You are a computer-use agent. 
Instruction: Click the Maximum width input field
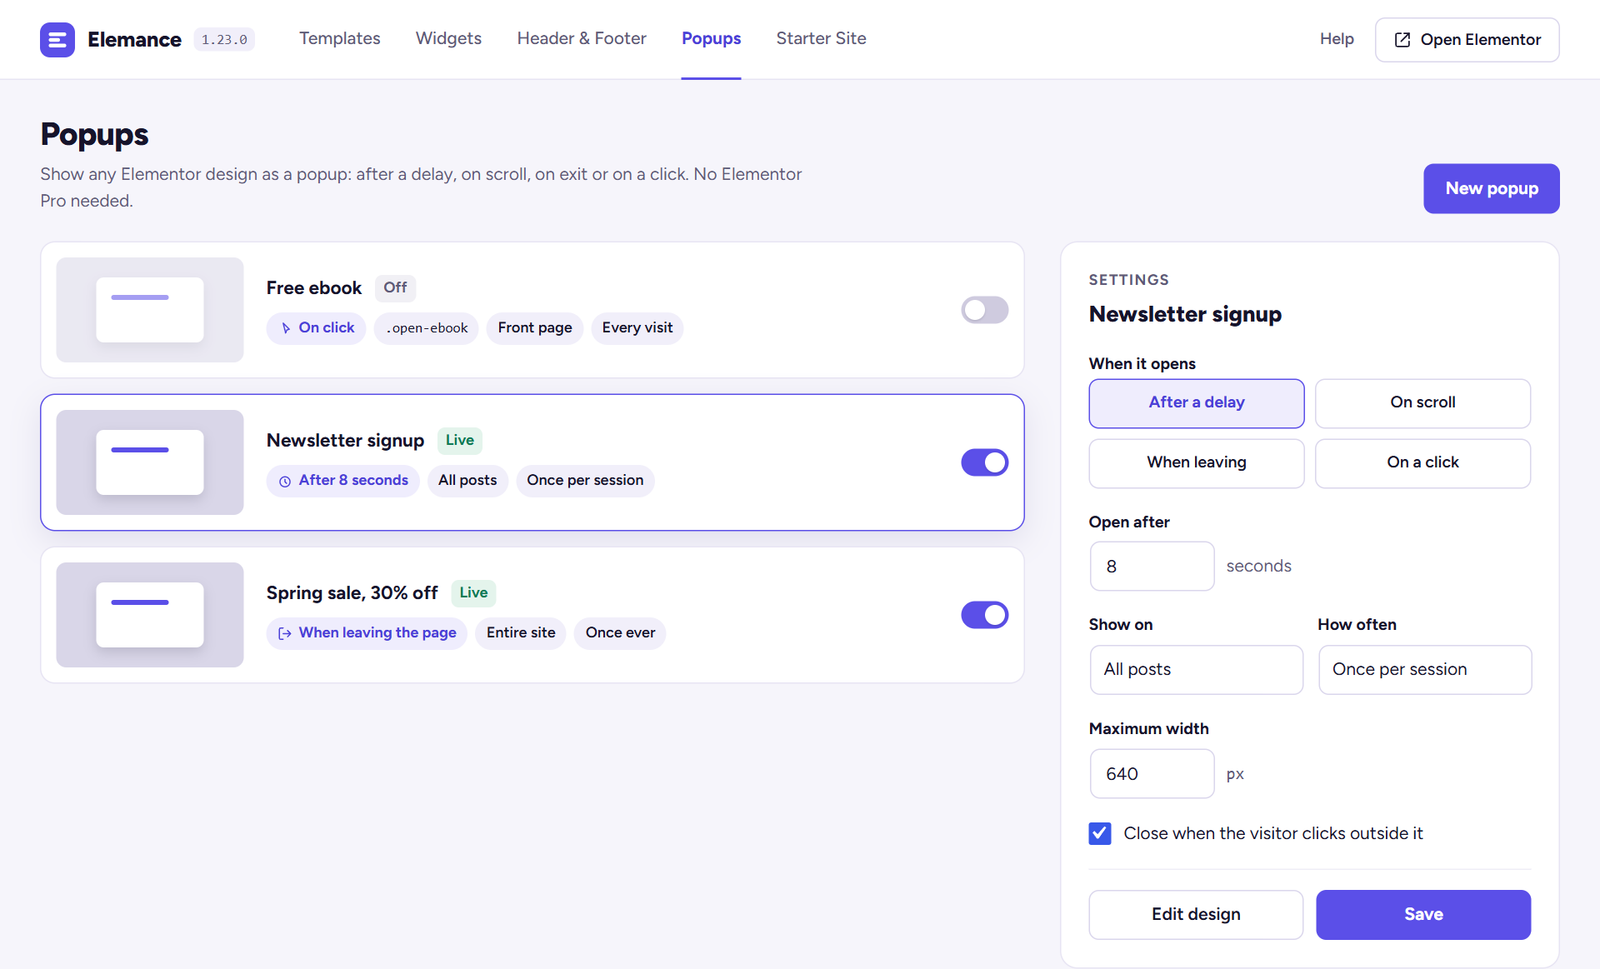(1152, 774)
